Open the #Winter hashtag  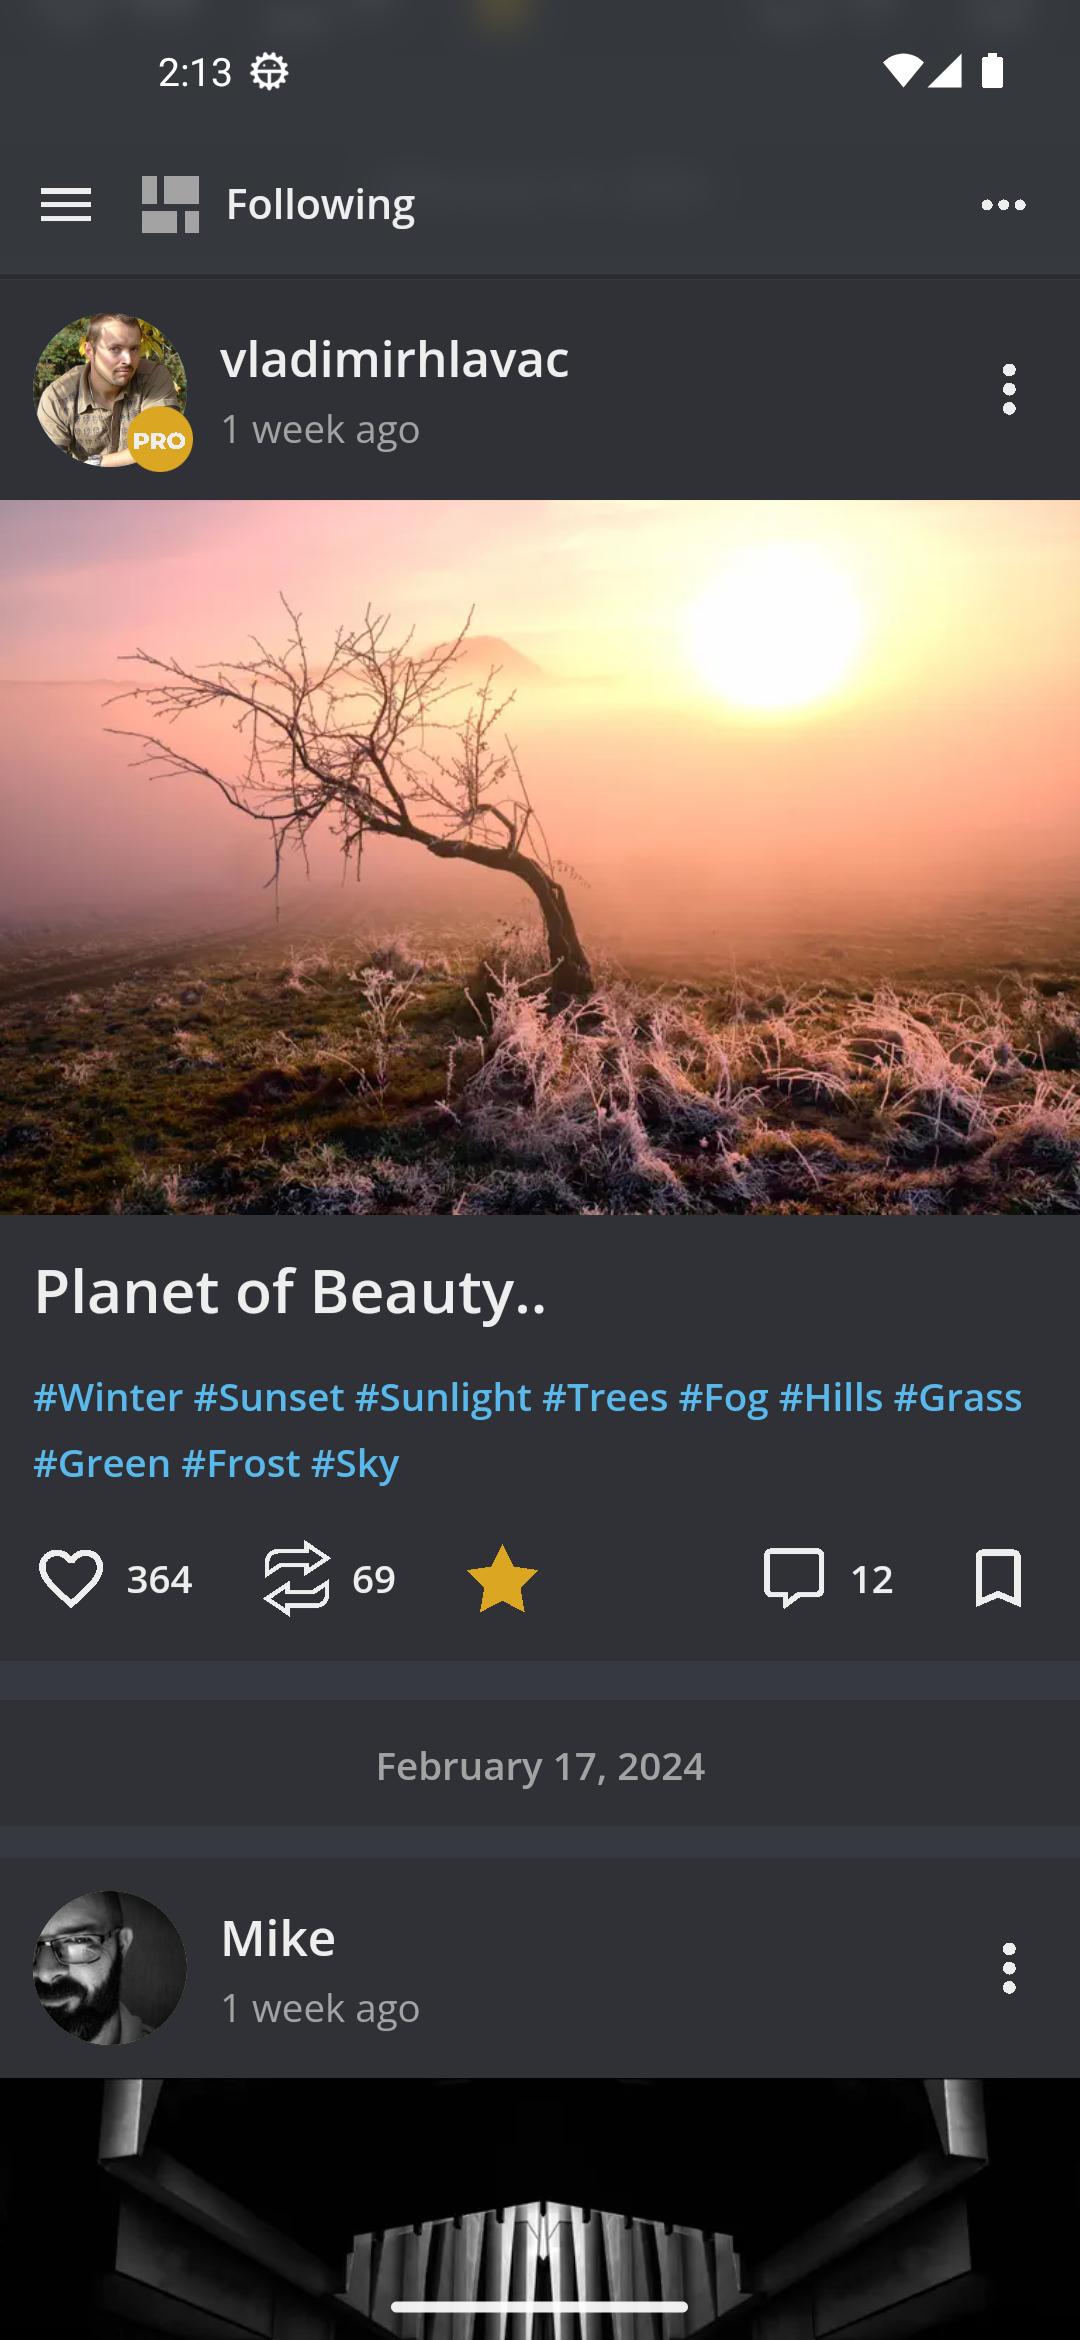[x=108, y=1397]
